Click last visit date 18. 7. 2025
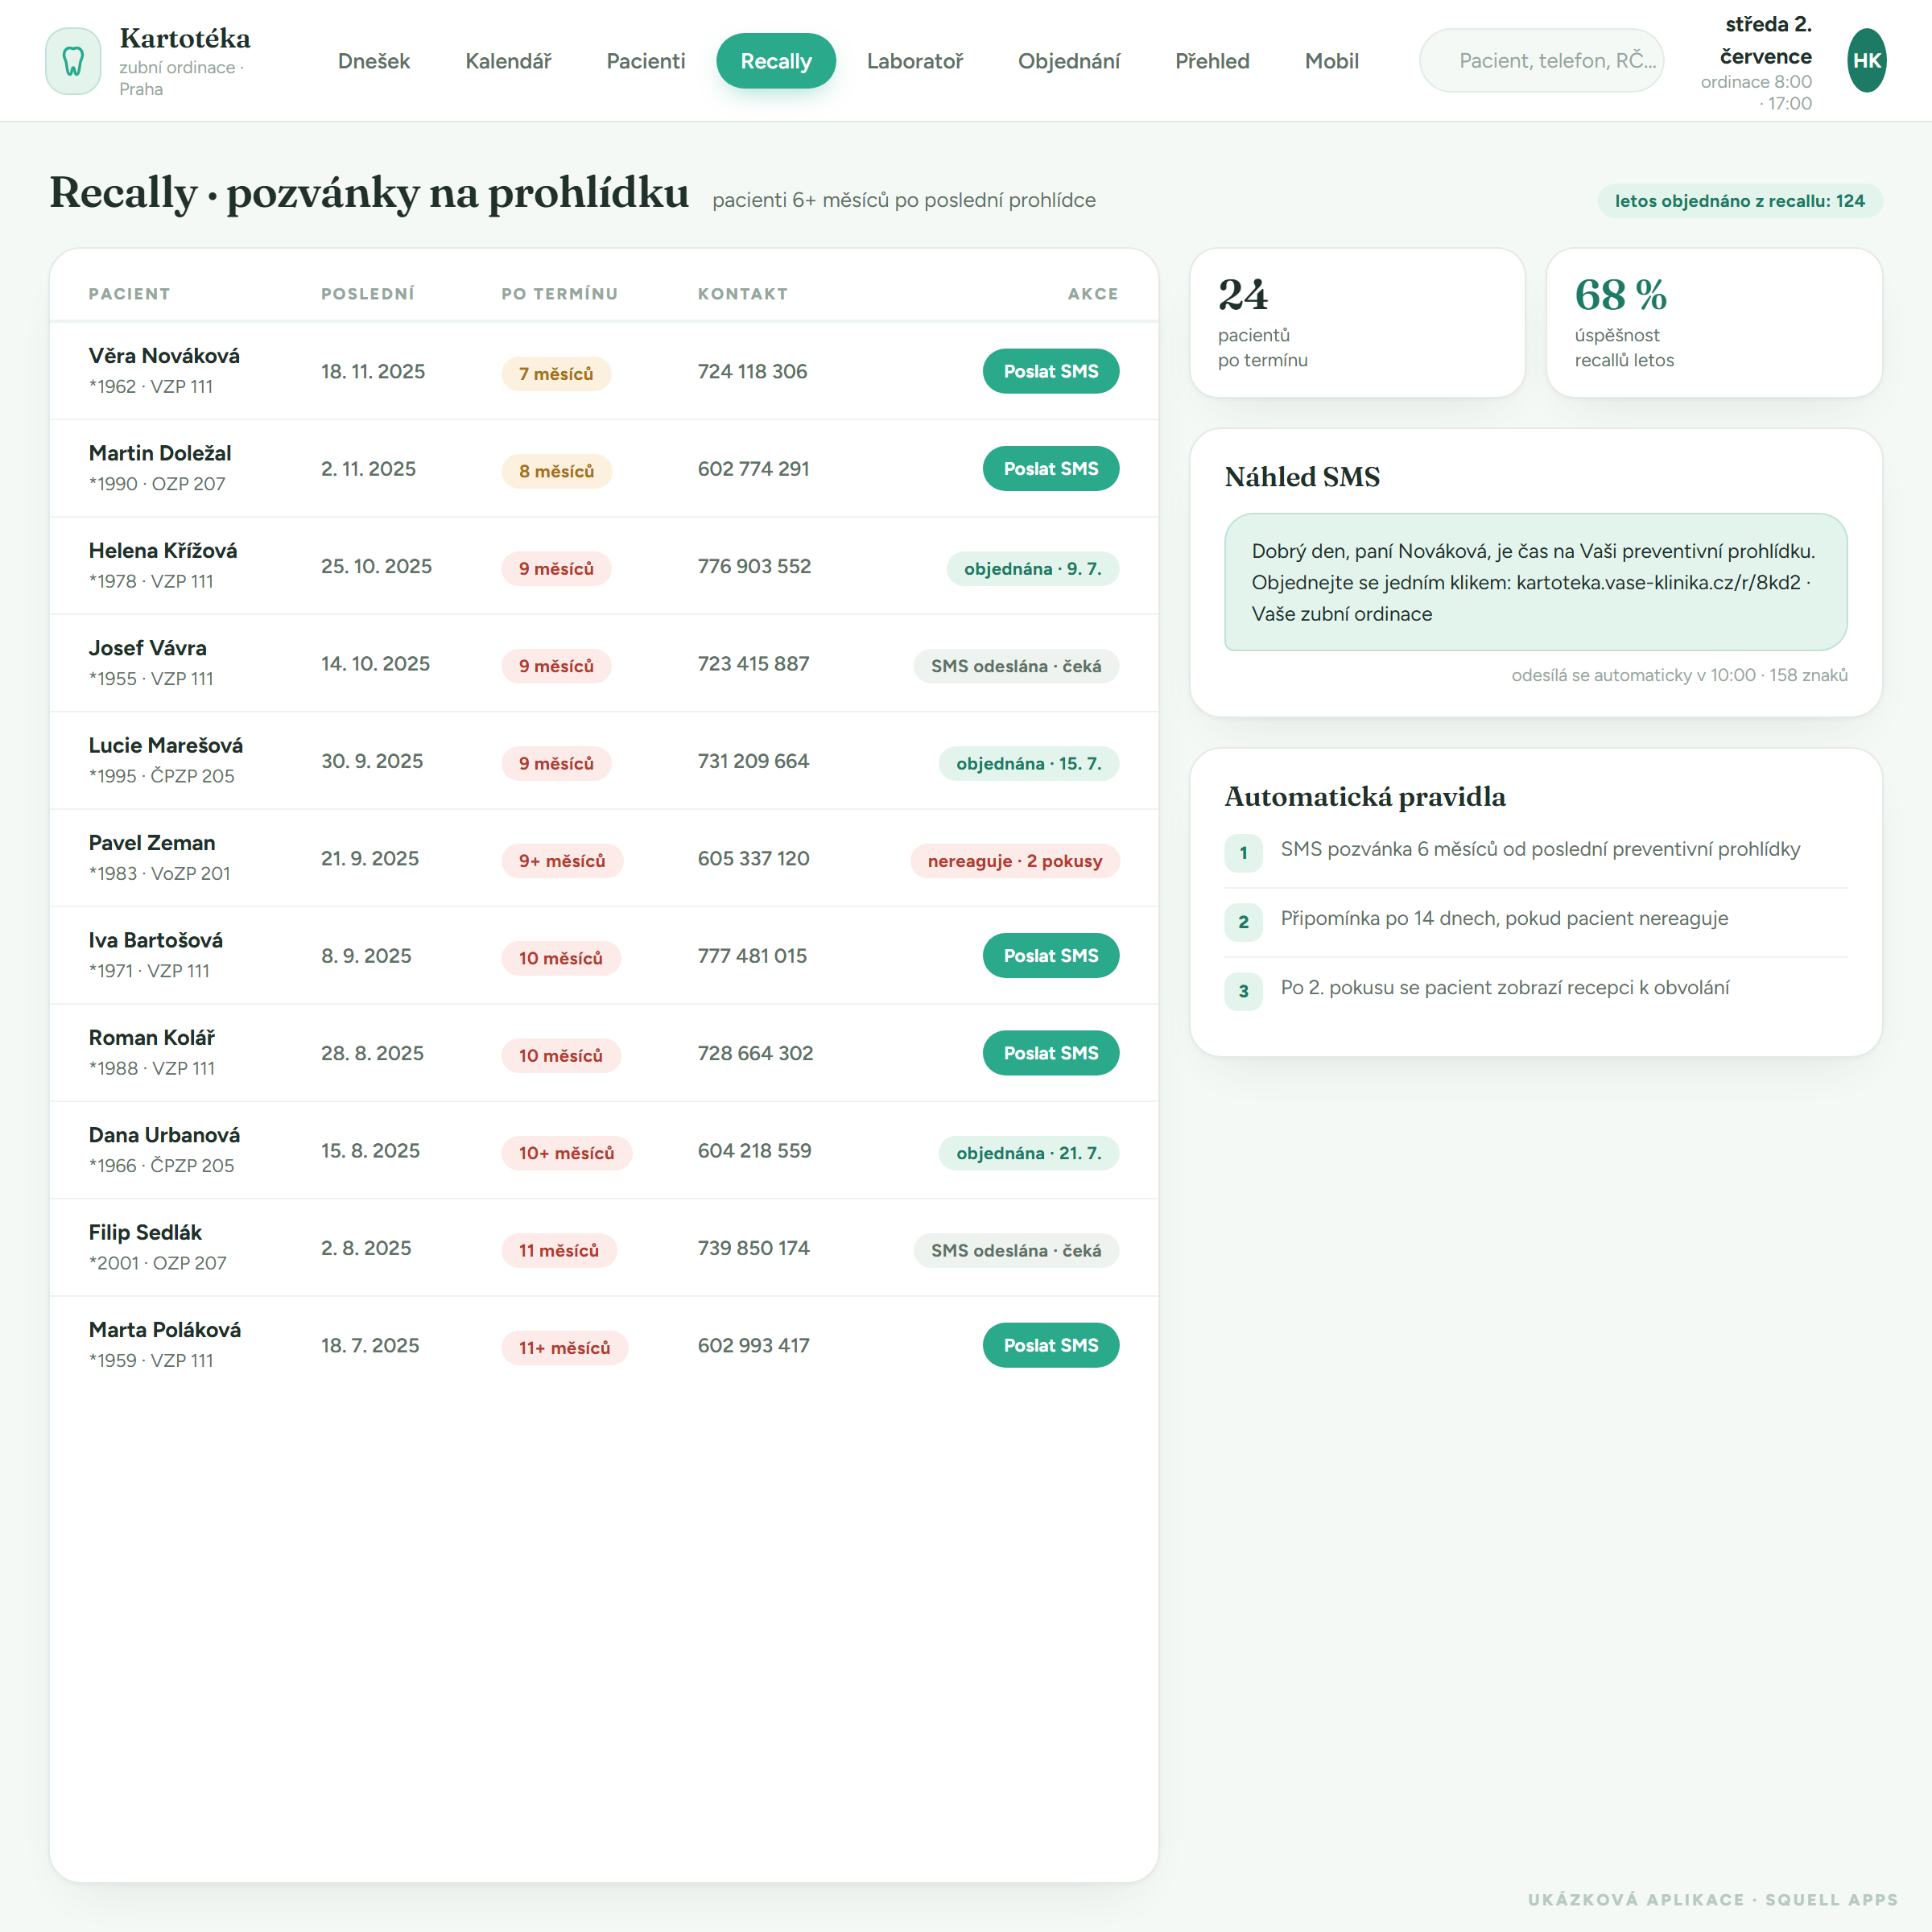Image resolution: width=1932 pixels, height=1932 pixels. tap(370, 1345)
